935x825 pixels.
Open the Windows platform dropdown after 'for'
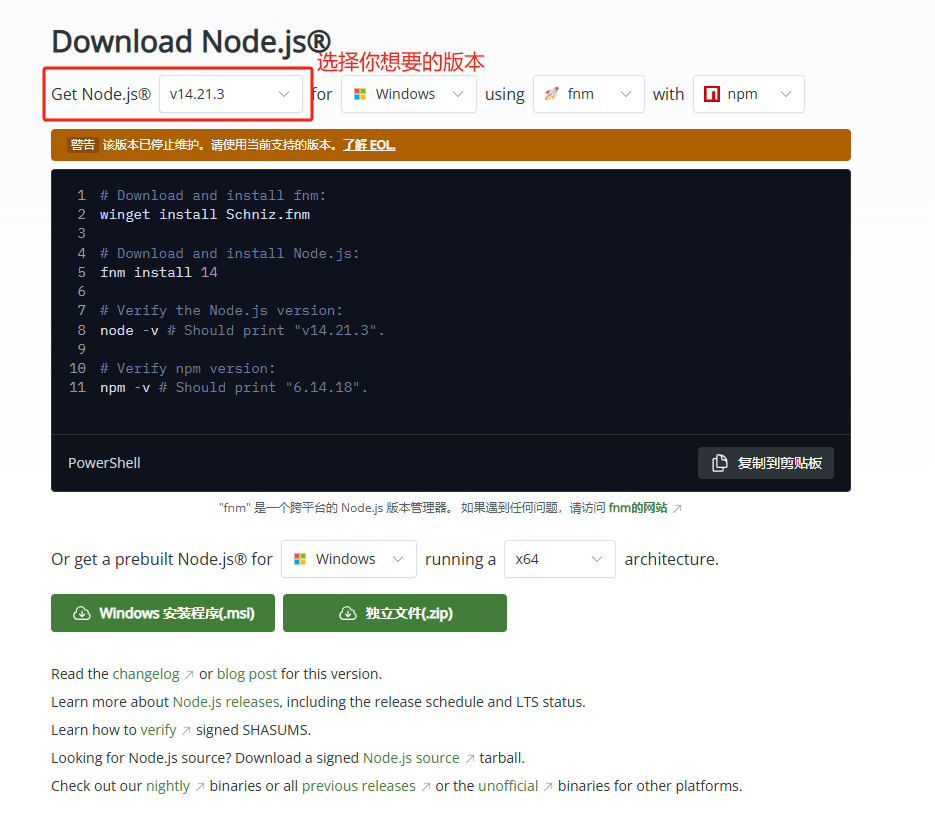click(x=408, y=94)
